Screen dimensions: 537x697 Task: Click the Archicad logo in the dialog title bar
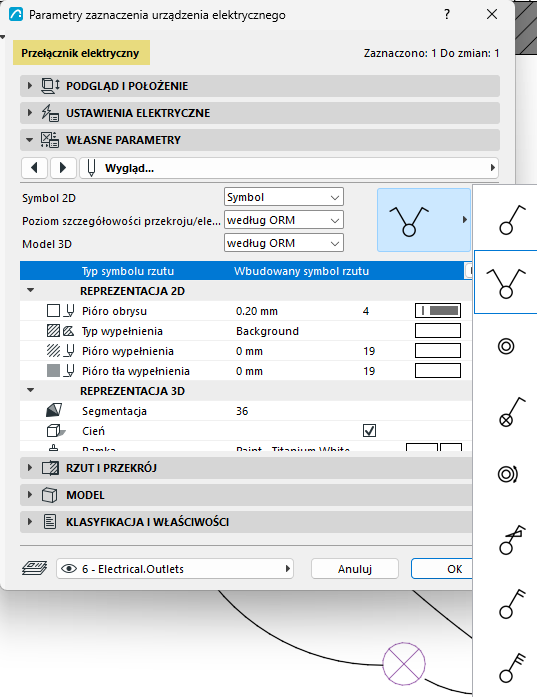pyautogui.click(x=16, y=15)
